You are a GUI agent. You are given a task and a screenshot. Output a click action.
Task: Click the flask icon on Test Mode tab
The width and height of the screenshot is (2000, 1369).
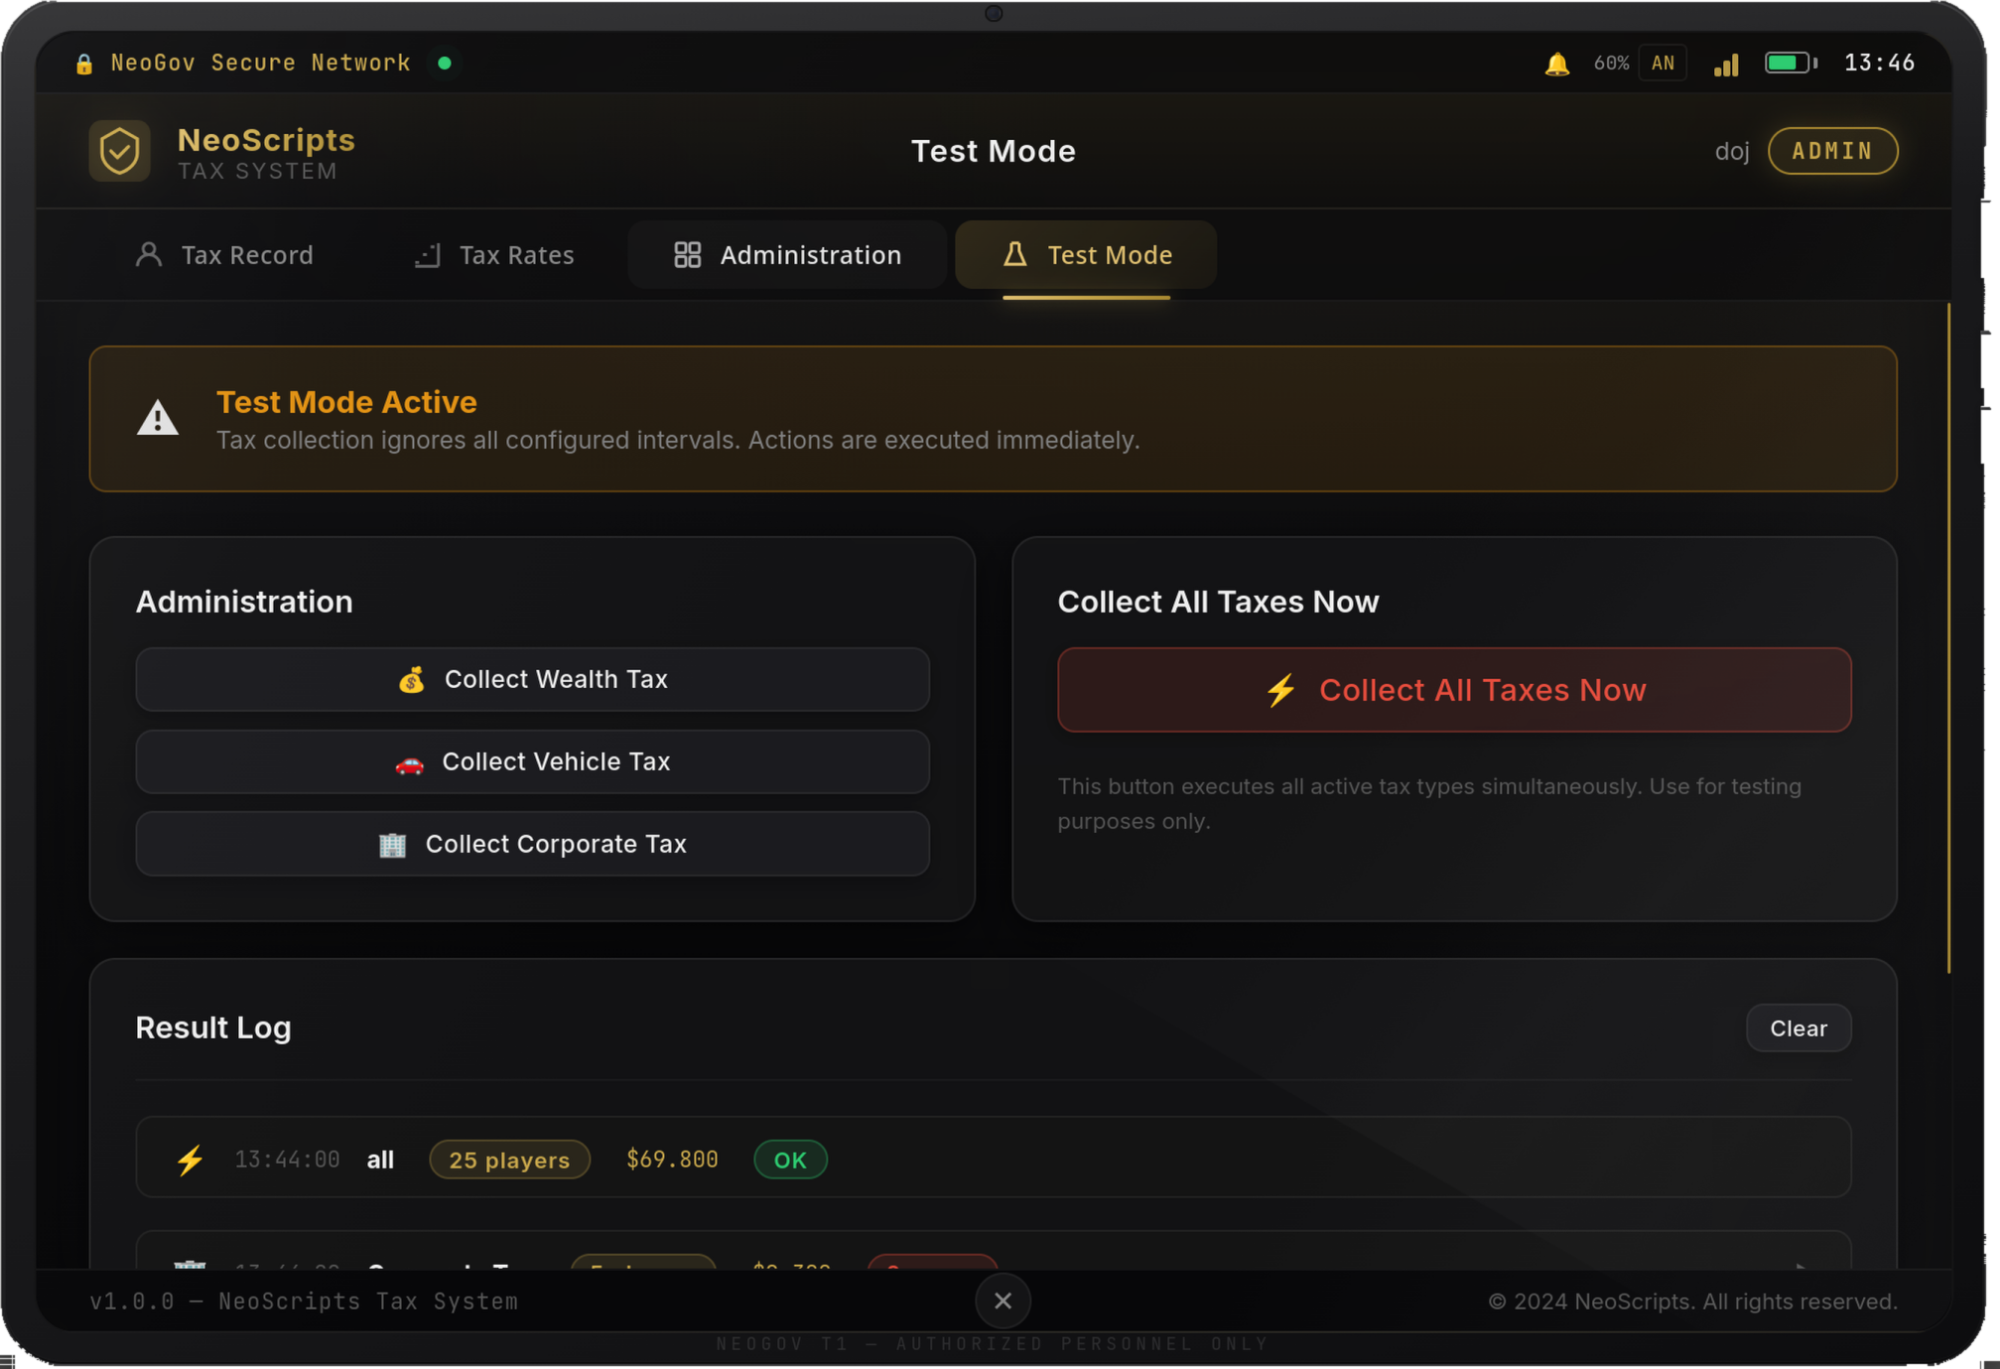pos(1015,254)
